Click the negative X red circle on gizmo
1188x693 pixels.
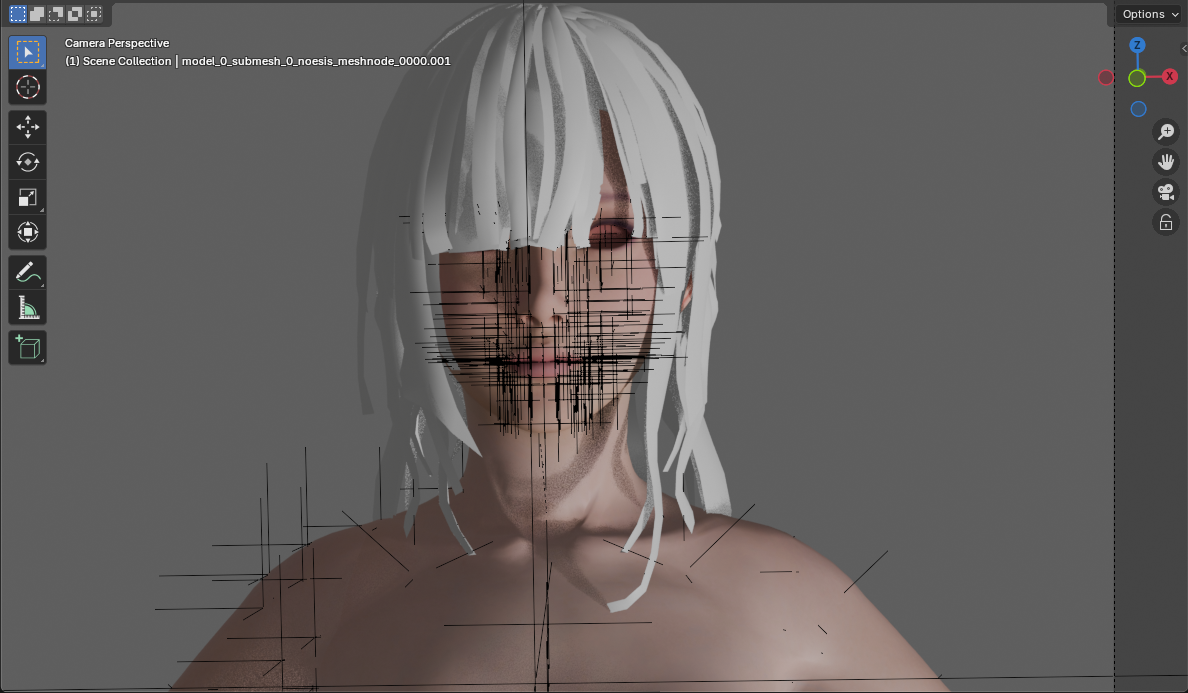(1106, 77)
